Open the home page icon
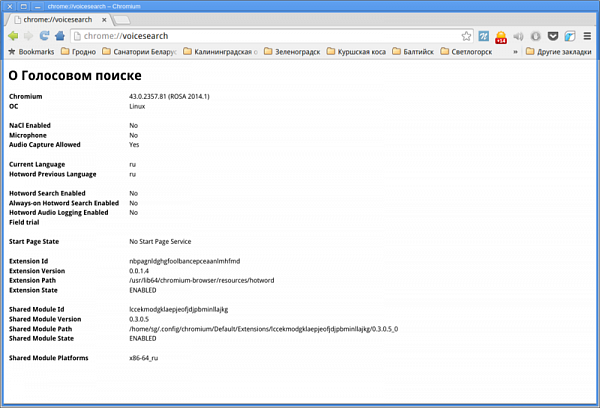Screen dimensions: 600x408 point(60,36)
